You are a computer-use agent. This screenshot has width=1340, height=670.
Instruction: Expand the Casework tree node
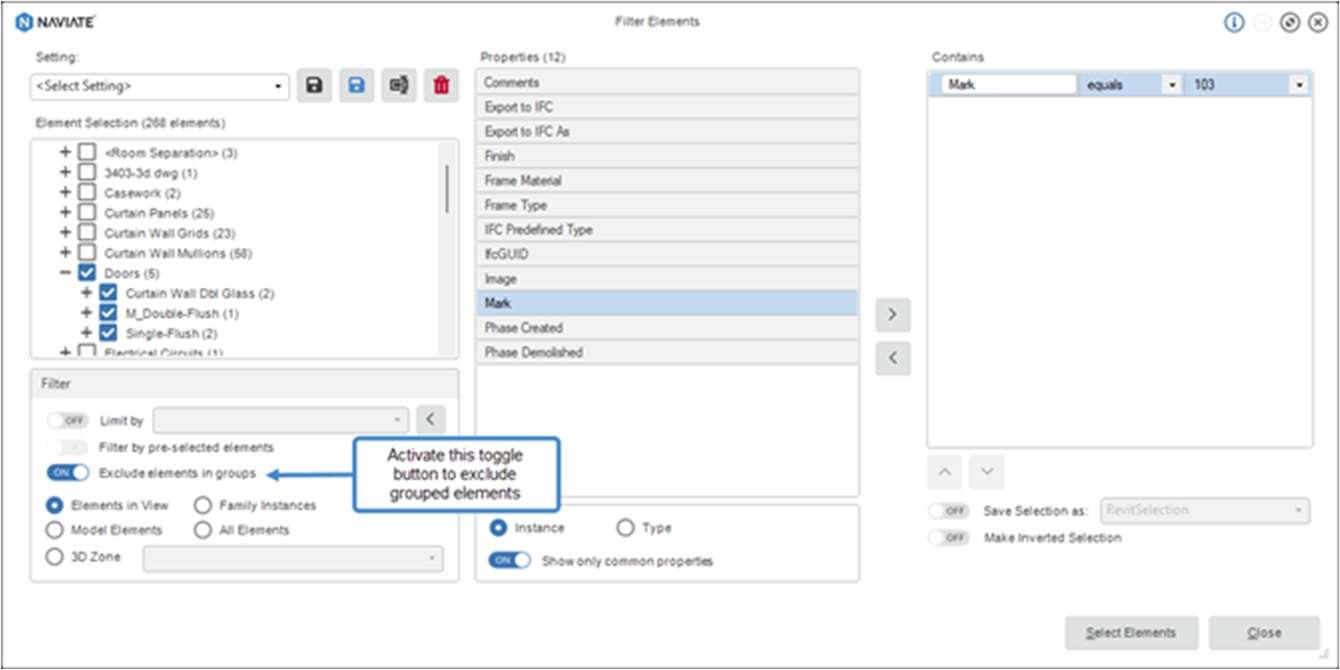65,192
